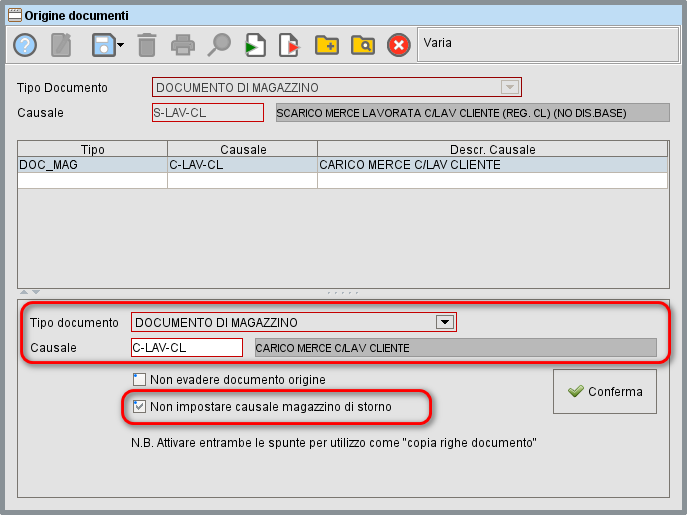This screenshot has width=687, height=515.
Task: Enable 'Non evadere documento origine' checkbox
Action: tap(139, 380)
